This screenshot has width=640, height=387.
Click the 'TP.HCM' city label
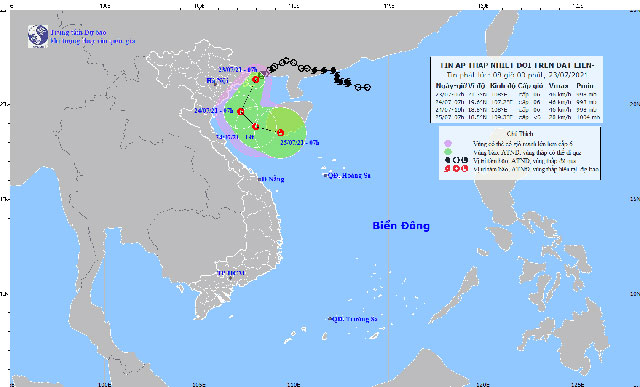point(231,273)
